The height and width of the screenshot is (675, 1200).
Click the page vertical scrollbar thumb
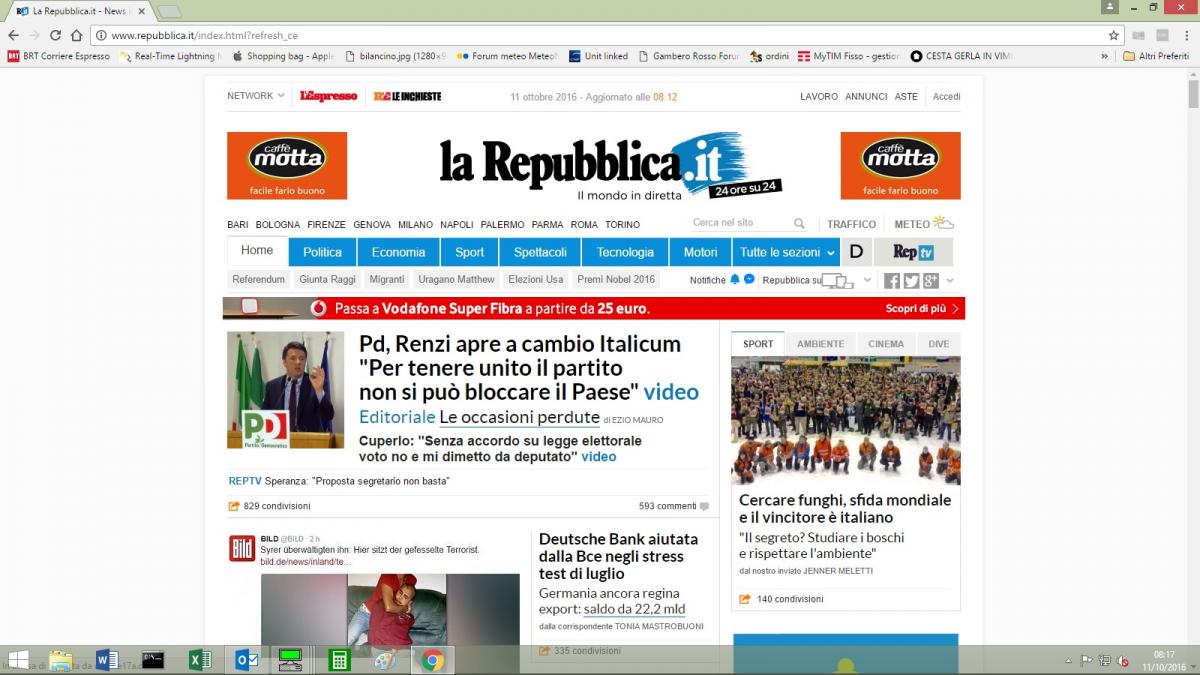(x=1193, y=93)
